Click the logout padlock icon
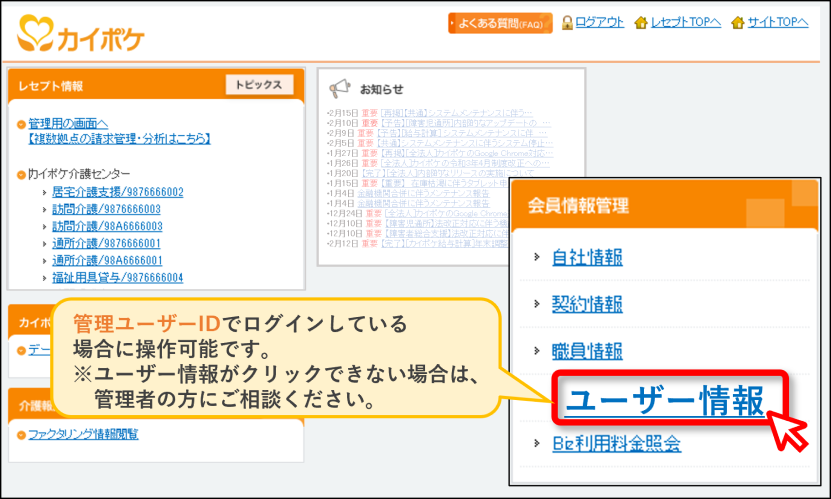The width and height of the screenshot is (831, 499). [x=567, y=23]
